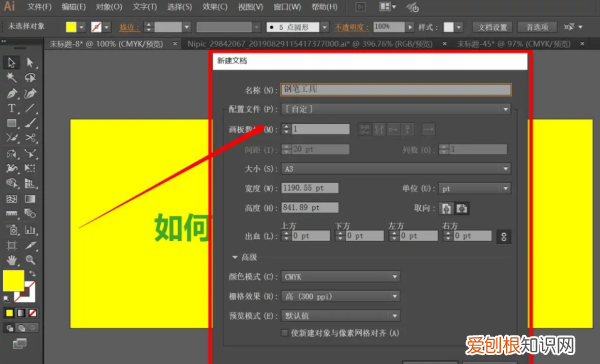Enable align new objects to pixel grid
Image resolution: width=600 pixels, height=364 pixels.
pyautogui.click(x=284, y=333)
